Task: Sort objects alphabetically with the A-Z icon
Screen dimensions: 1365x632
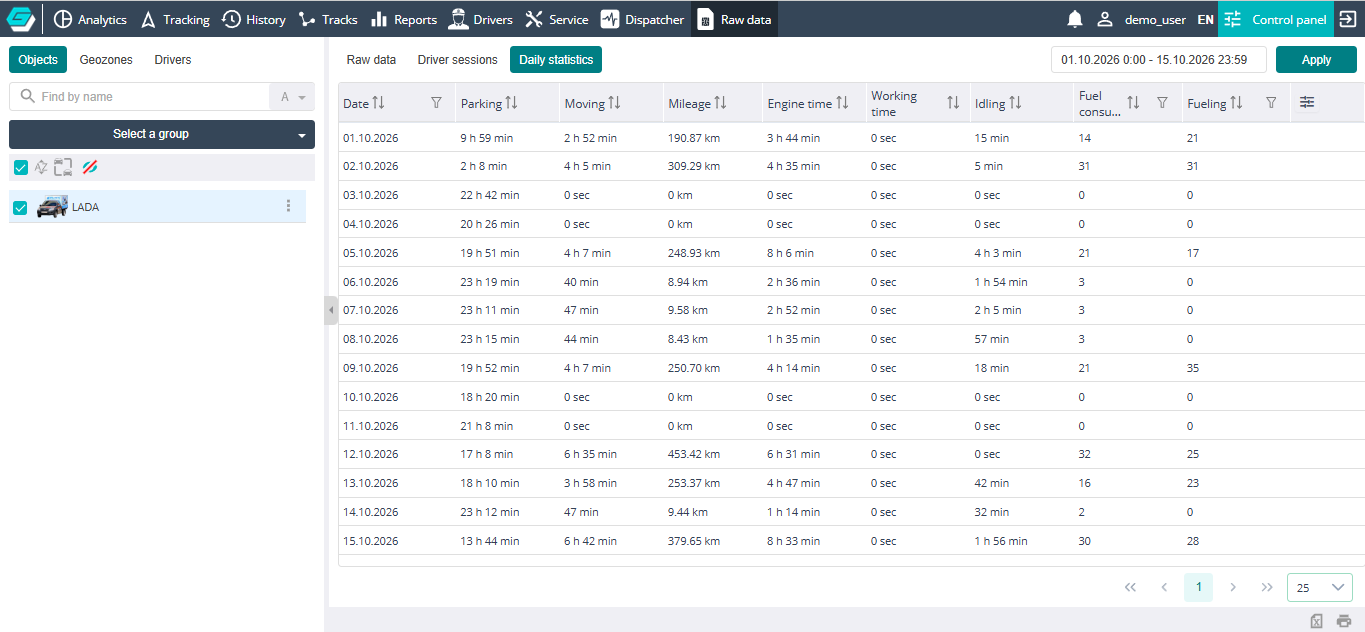Action: pos(41,168)
